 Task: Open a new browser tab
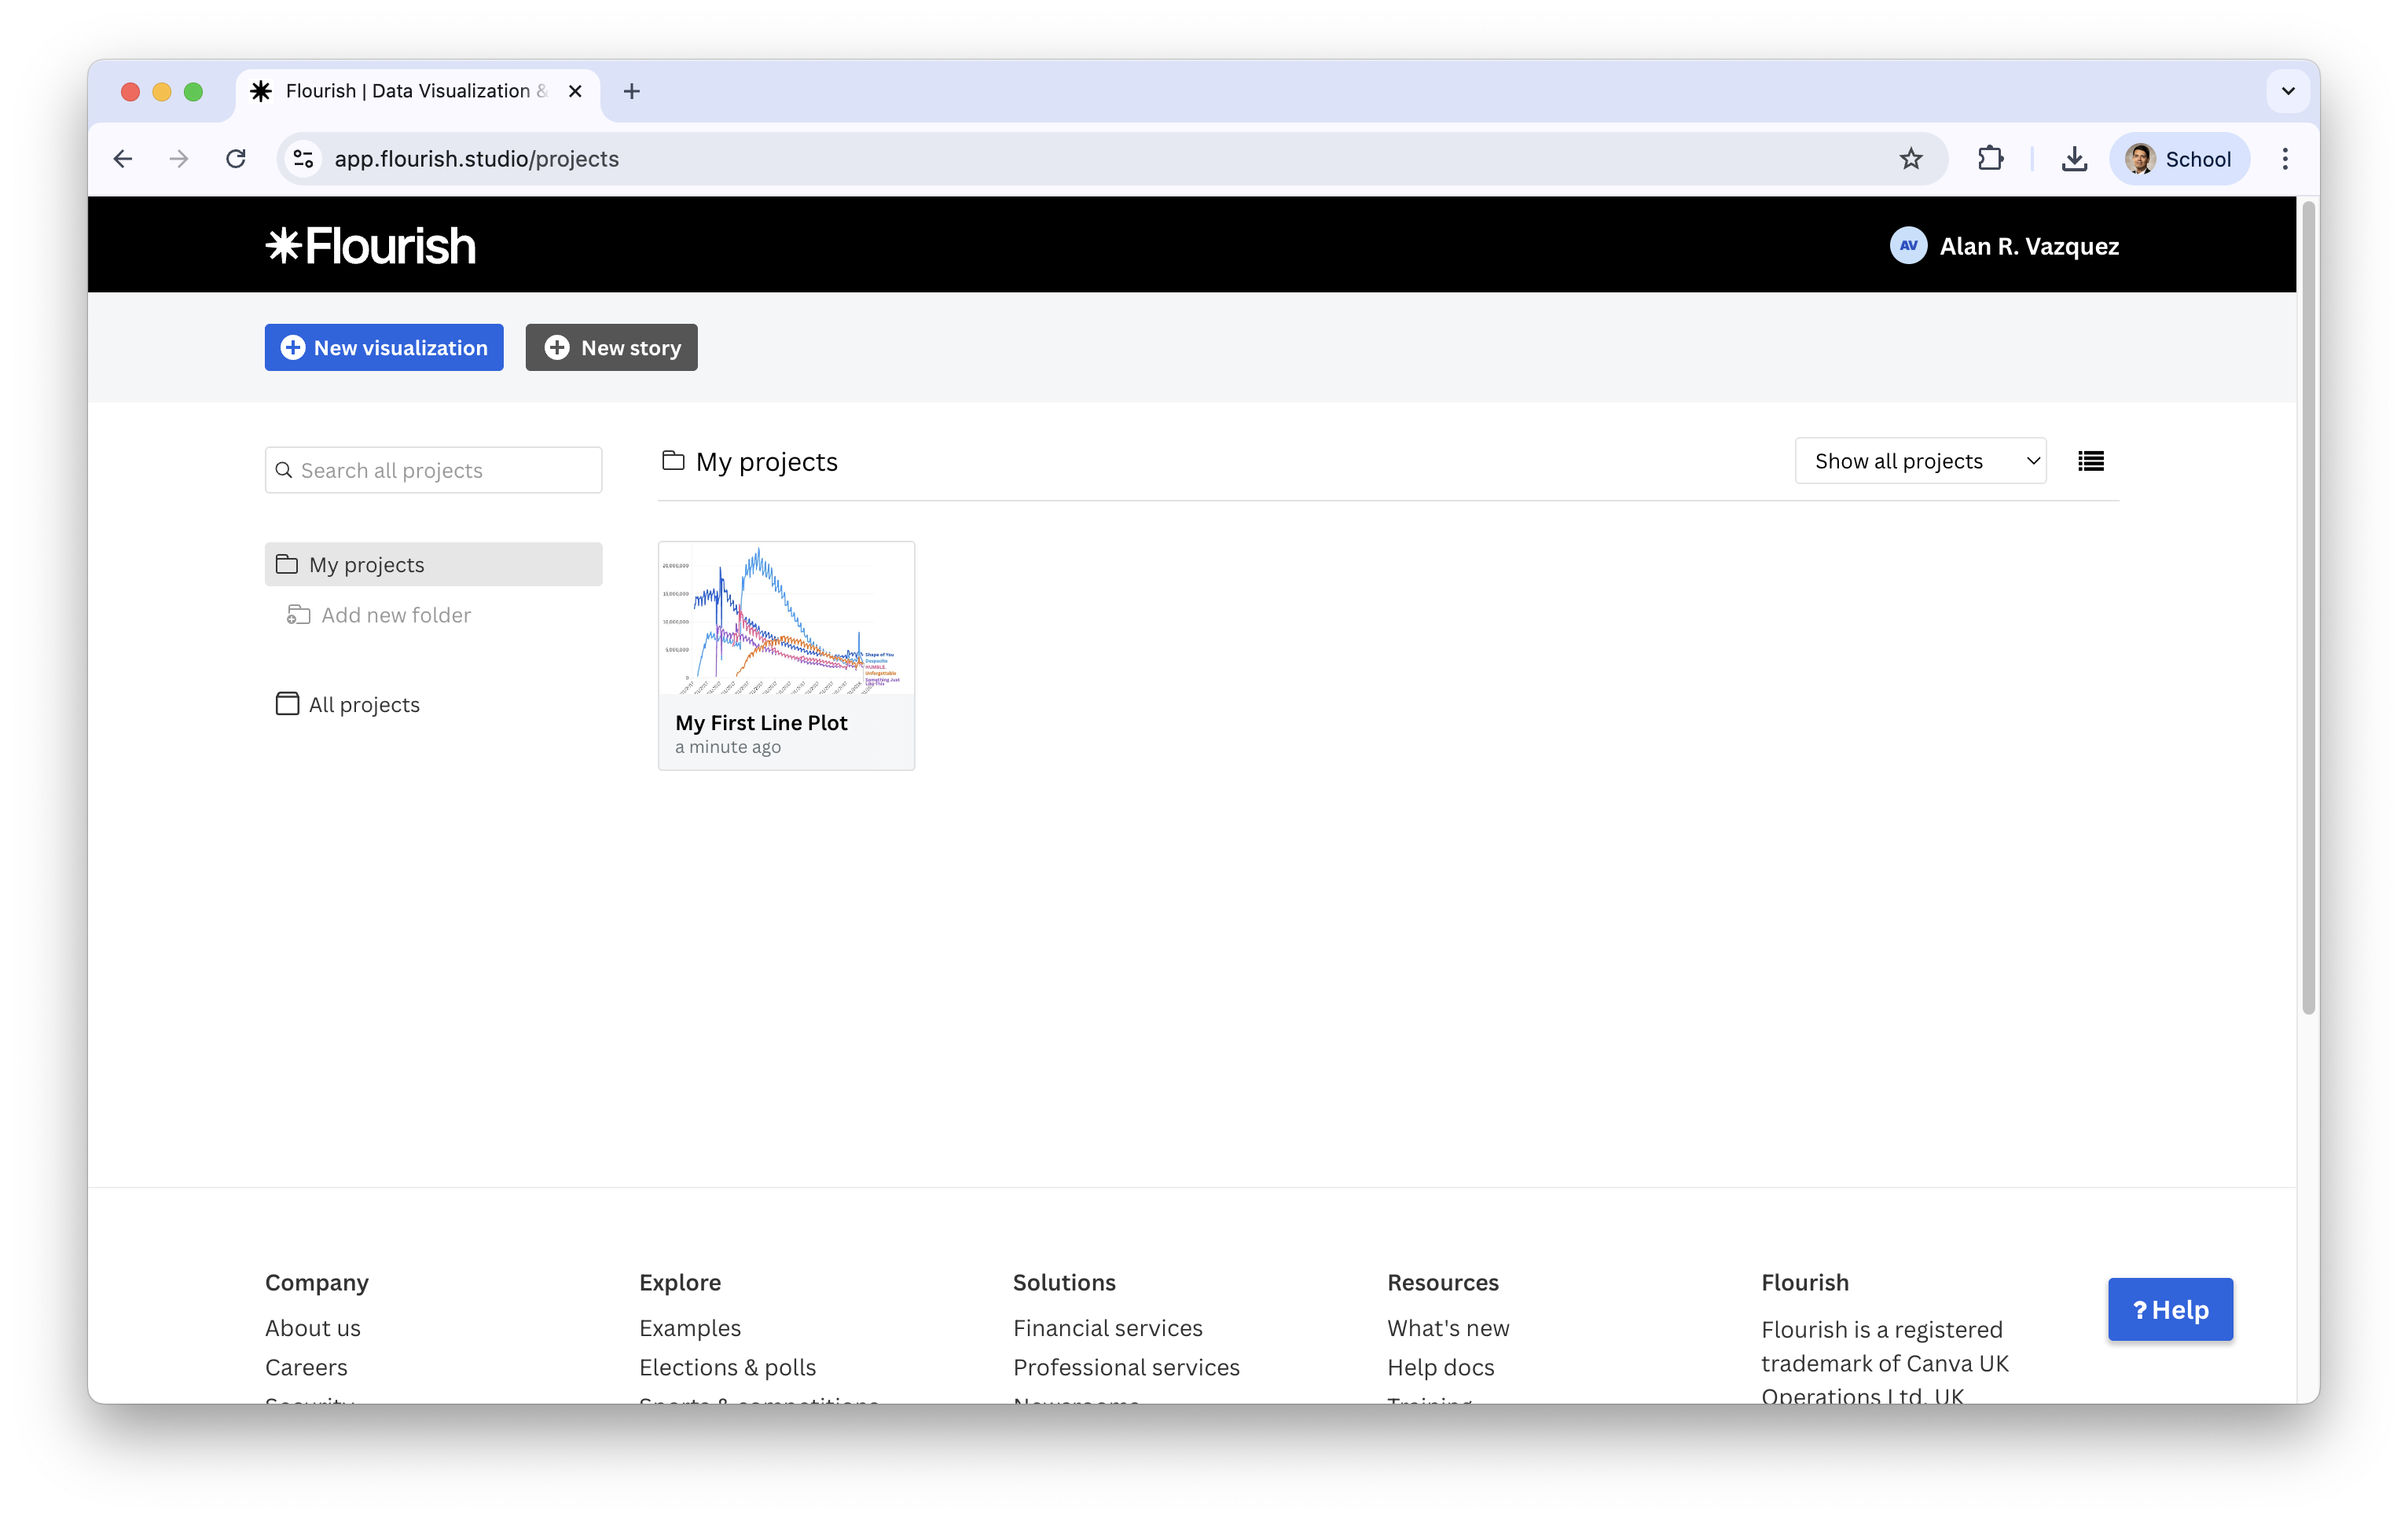coord(632,91)
